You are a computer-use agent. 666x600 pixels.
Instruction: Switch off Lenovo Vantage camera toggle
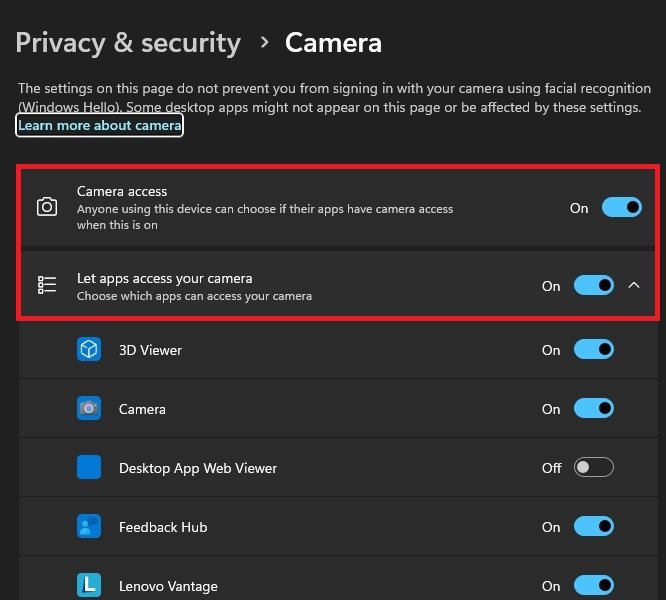coord(593,586)
